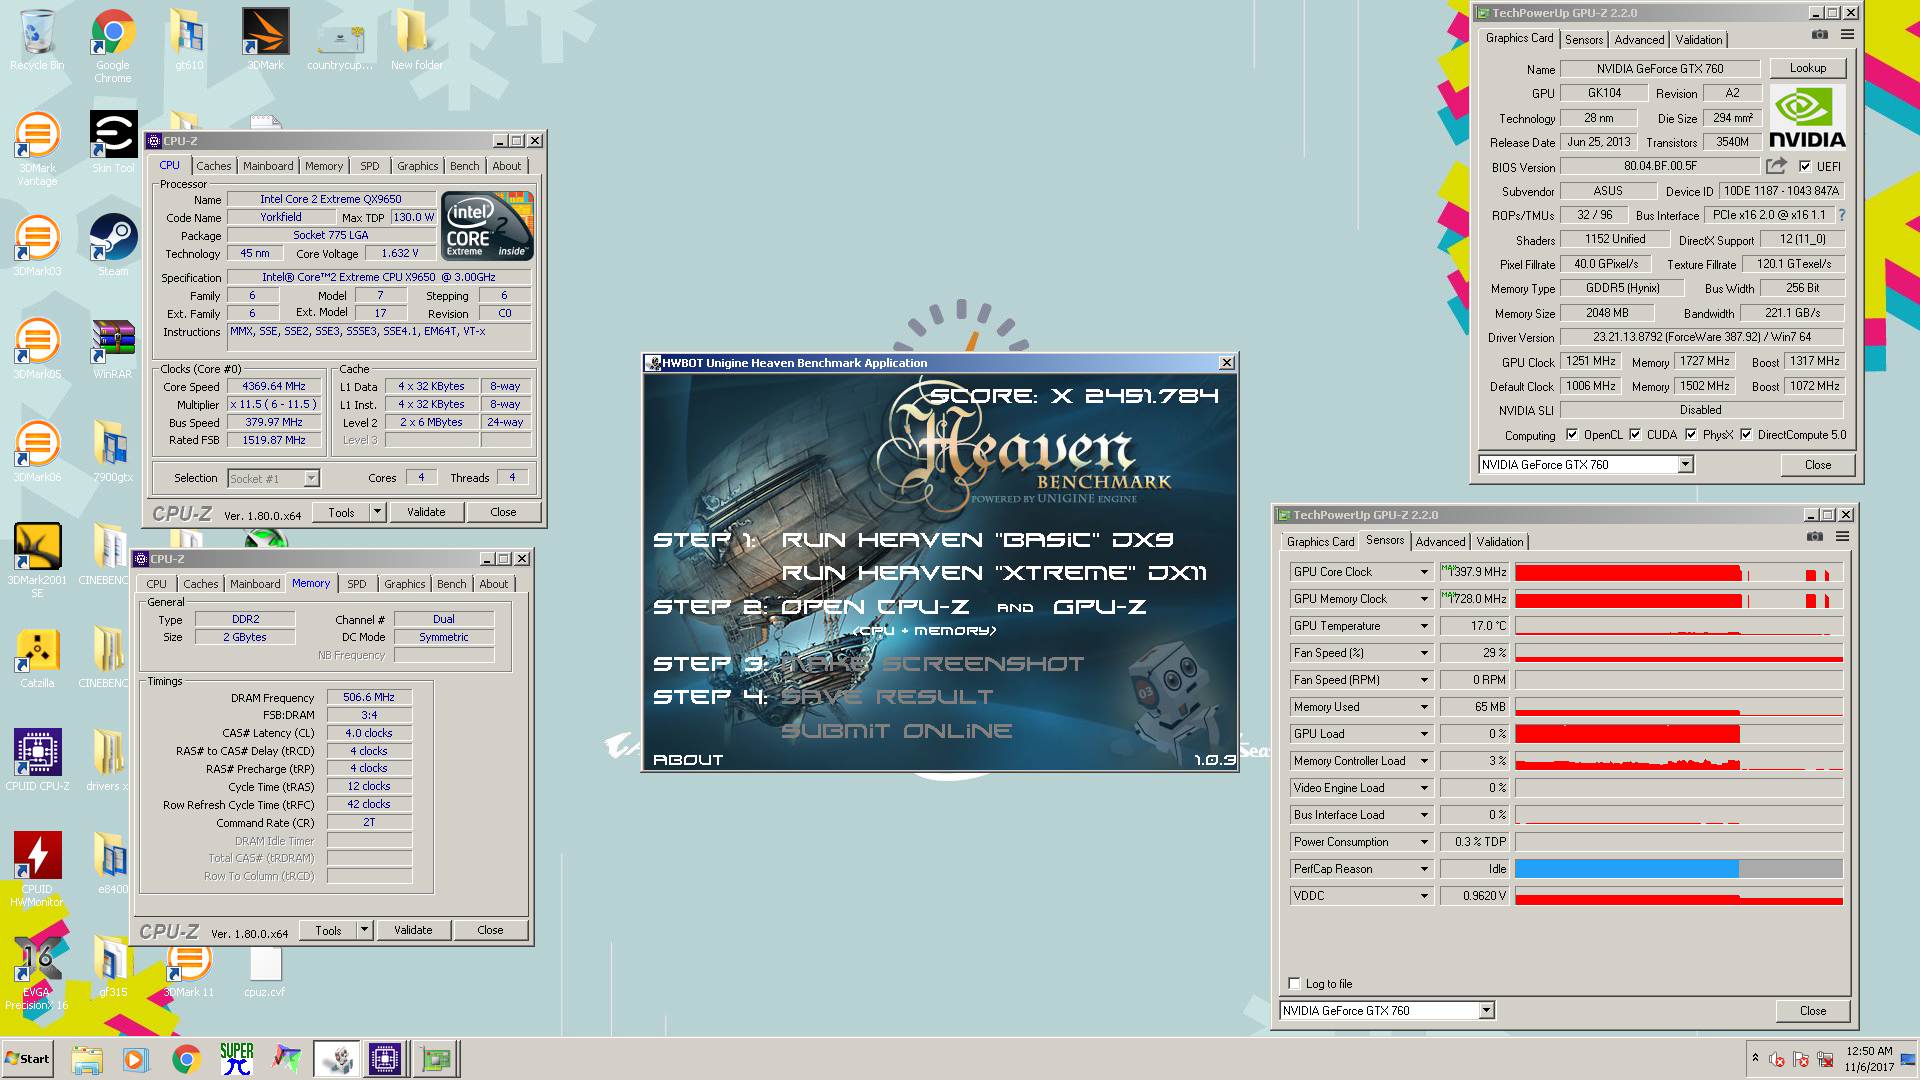Click the Close button in the CPU-Z Memory window
This screenshot has width=1920, height=1080.
click(490, 930)
